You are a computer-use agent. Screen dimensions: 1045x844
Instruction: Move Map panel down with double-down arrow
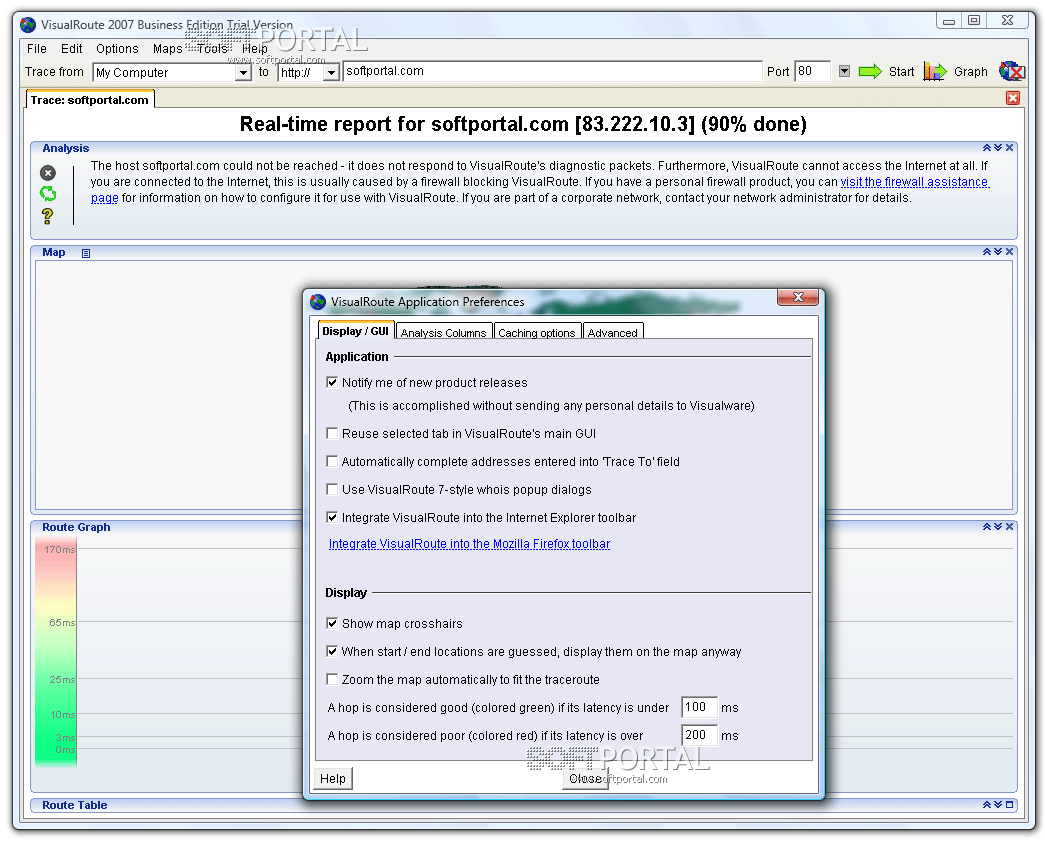coord(998,251)
